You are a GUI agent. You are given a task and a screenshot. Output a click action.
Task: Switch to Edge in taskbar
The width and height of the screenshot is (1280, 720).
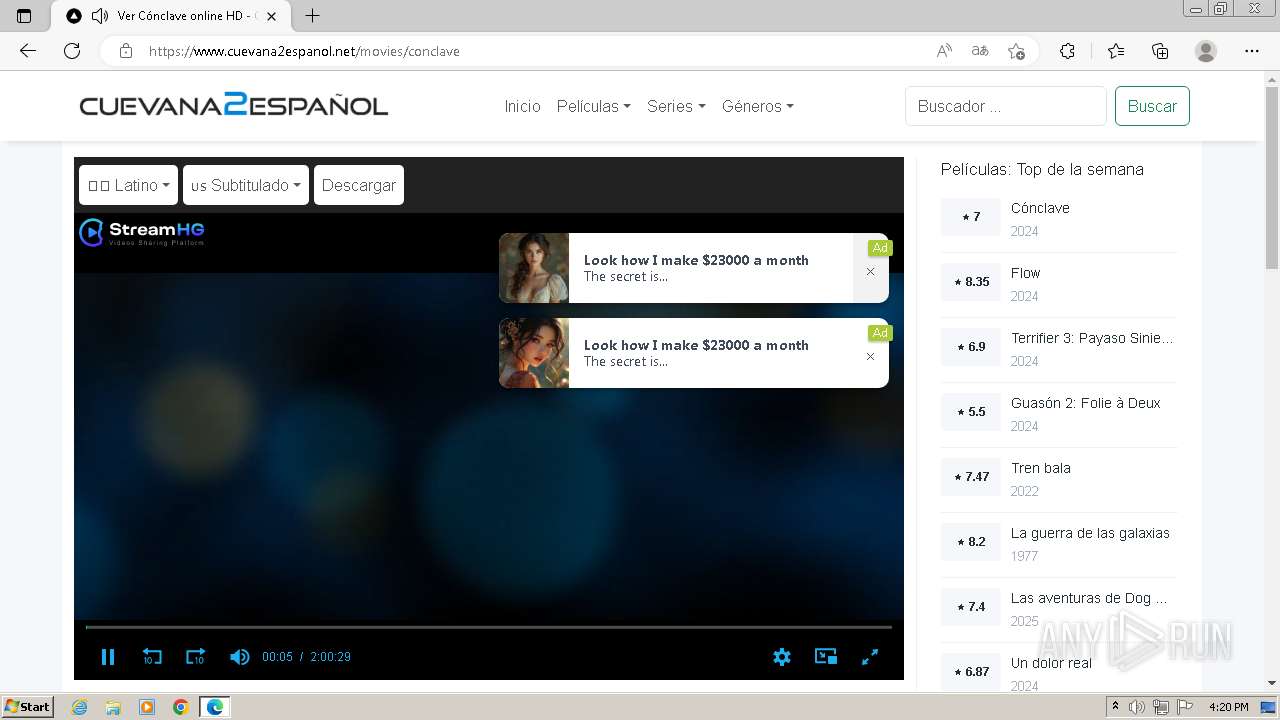point(215,707)
